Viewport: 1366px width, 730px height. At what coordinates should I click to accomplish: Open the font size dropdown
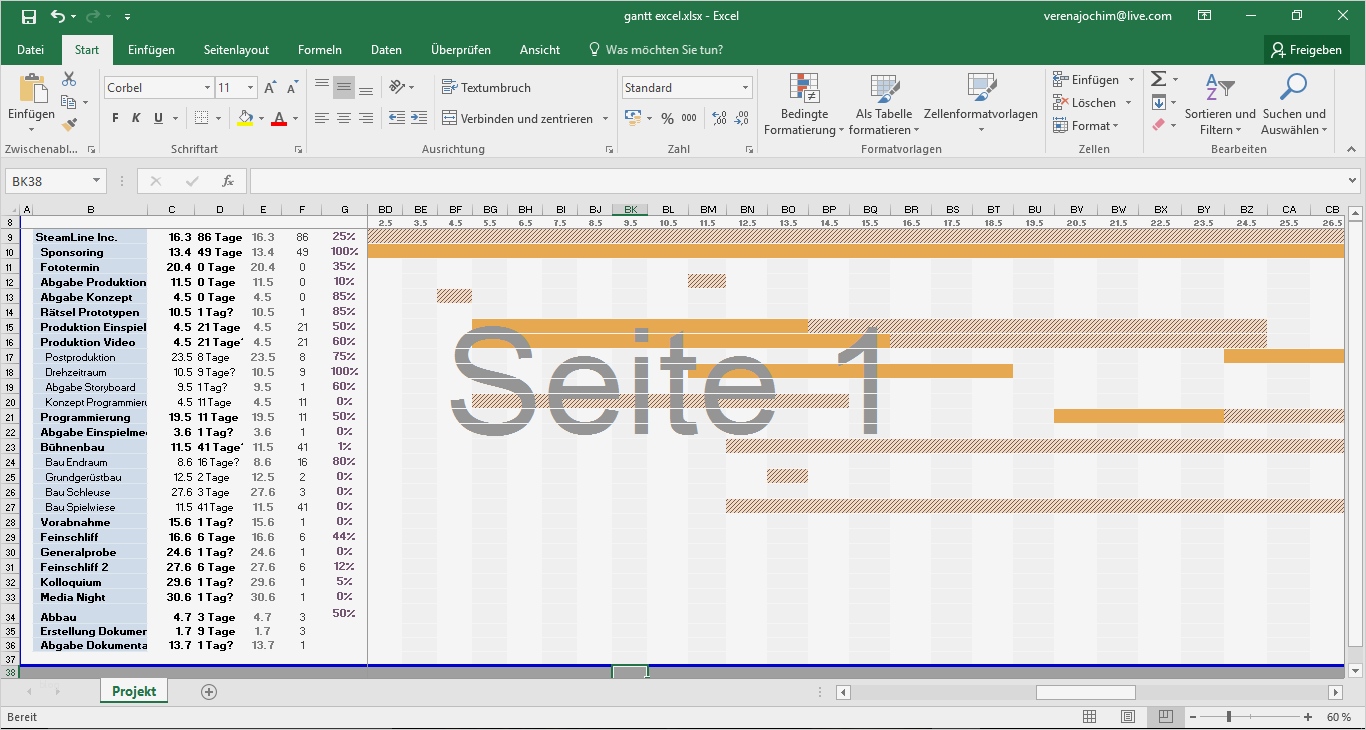[x=251, y=87]
